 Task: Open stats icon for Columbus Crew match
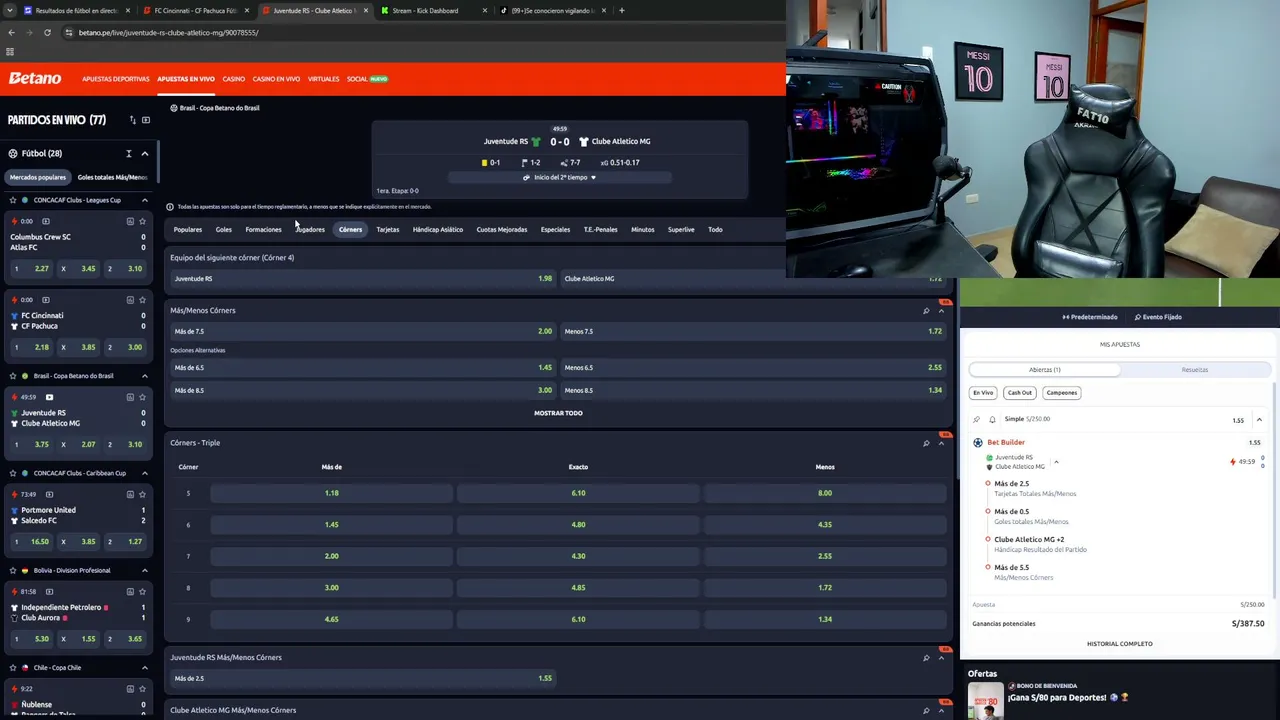tap(130, 221)
